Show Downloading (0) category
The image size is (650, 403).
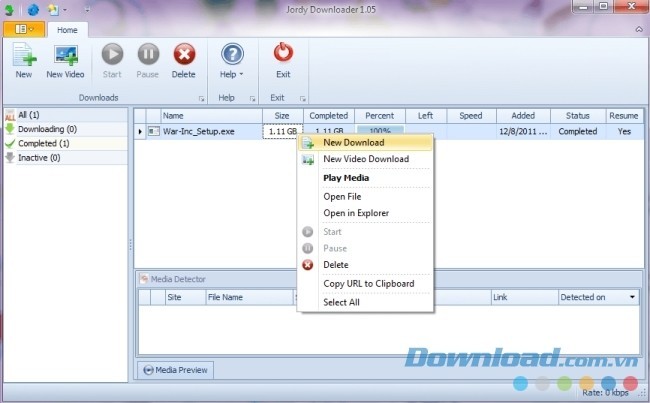point(66,129)
